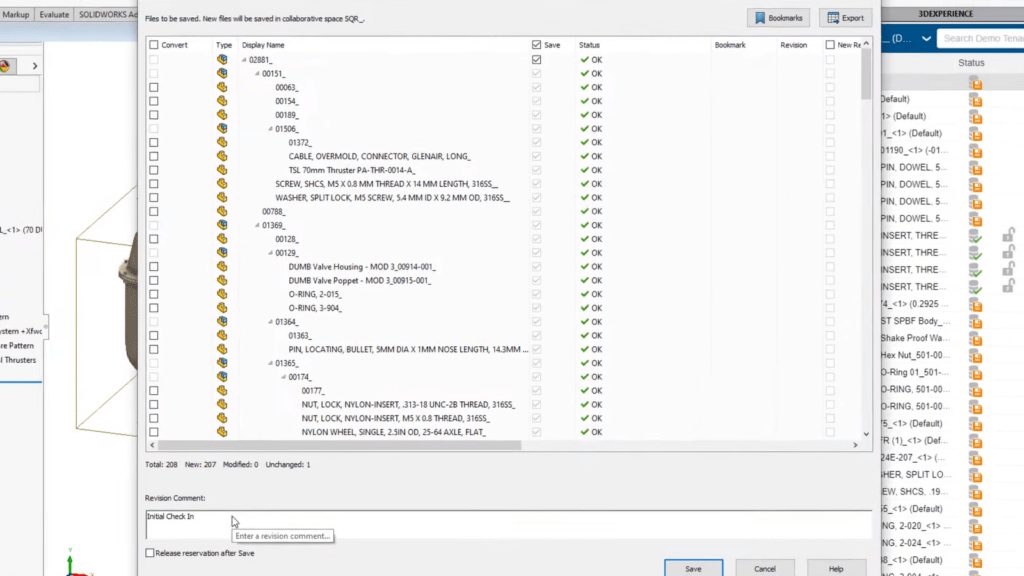
Task: Enable Release reservation after Save
Action: pos(150,553)
